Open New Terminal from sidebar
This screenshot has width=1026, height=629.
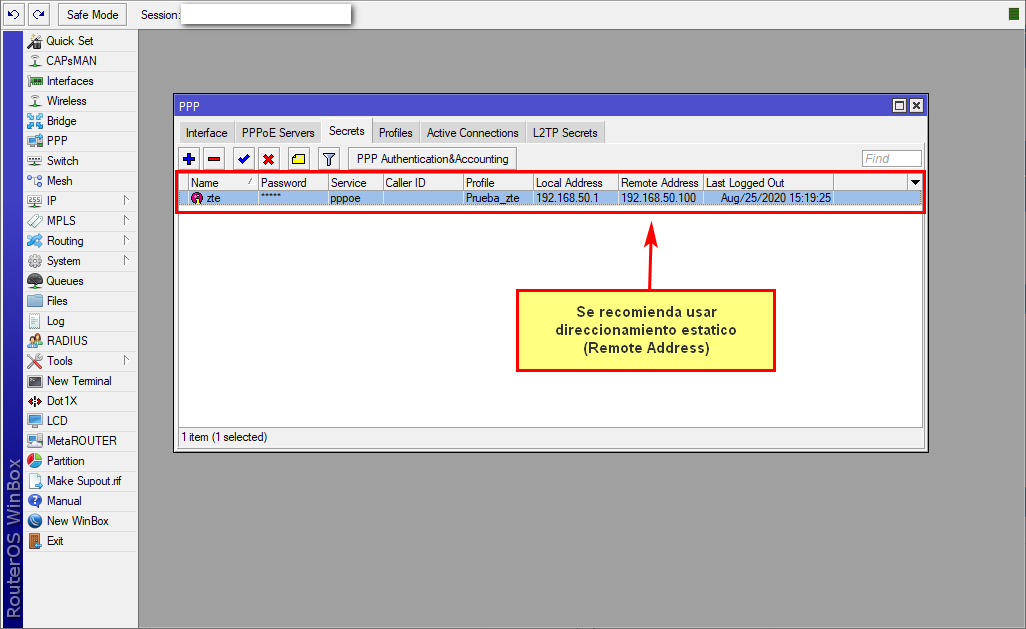(78, 381)
